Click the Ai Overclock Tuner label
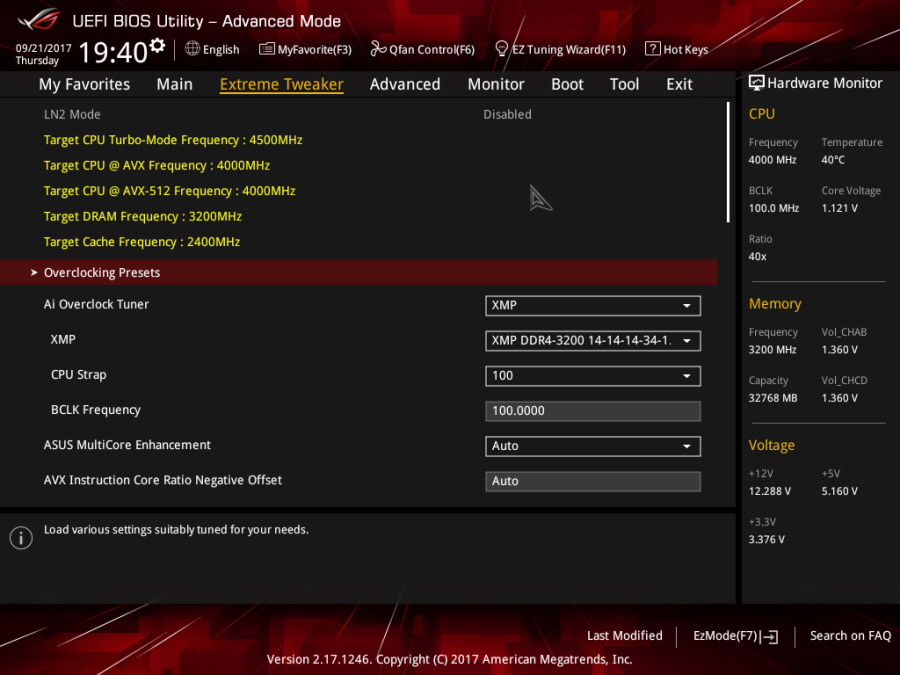 pos(96,304)
